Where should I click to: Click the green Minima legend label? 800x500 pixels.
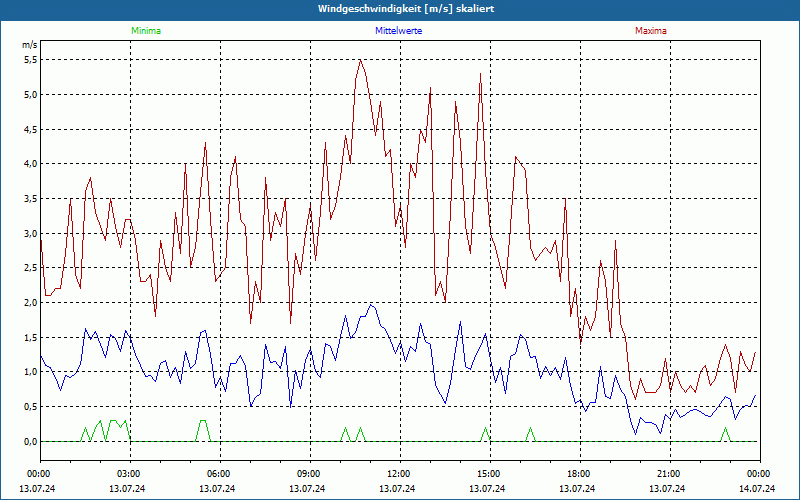coord(146,31)
